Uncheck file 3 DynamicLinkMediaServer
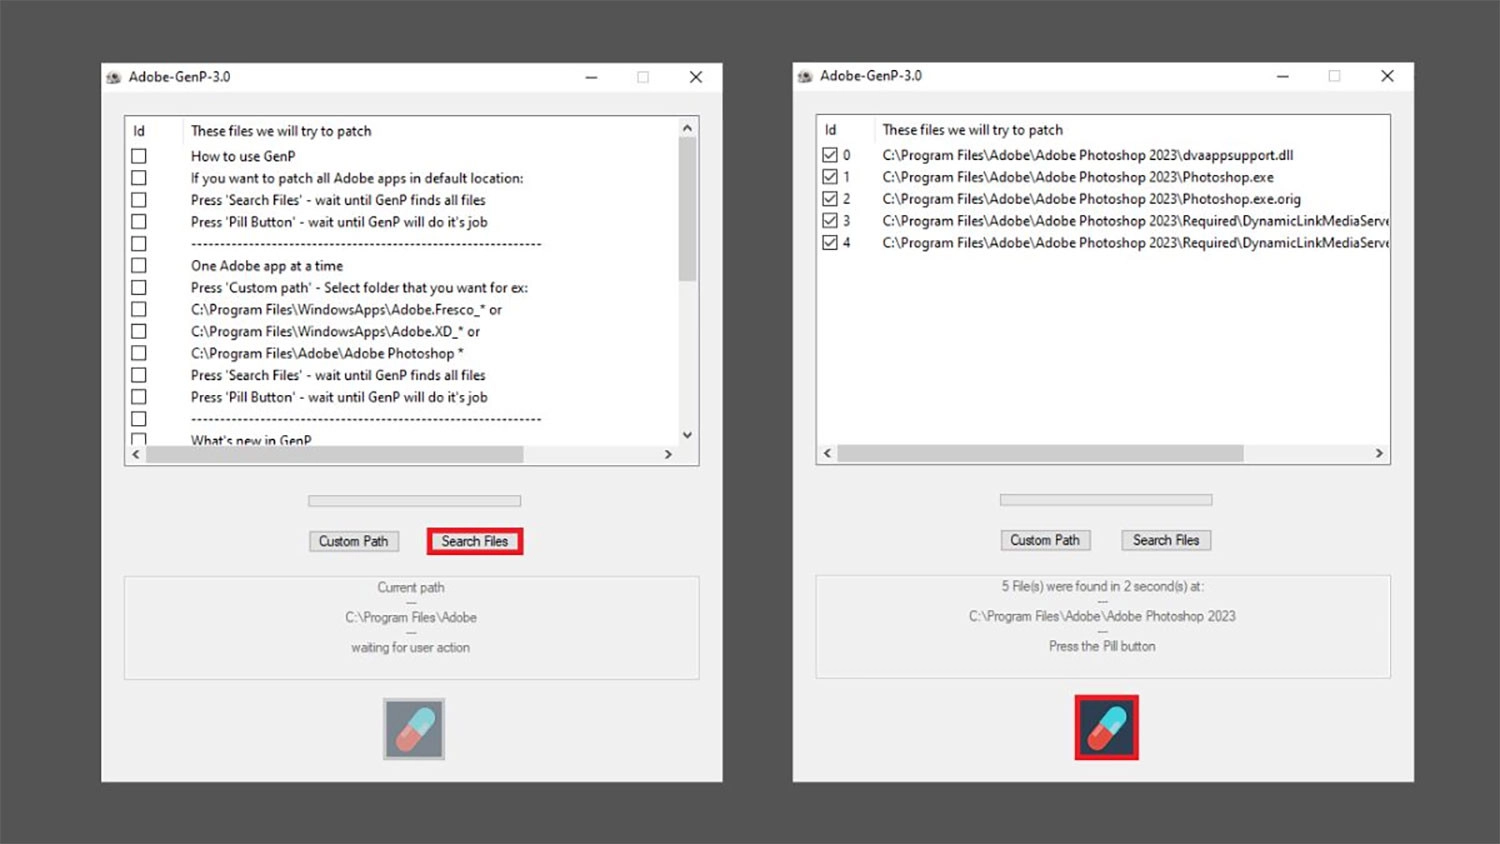The width and height of the screenshot is (1500, 844). (x=830, y=221)
